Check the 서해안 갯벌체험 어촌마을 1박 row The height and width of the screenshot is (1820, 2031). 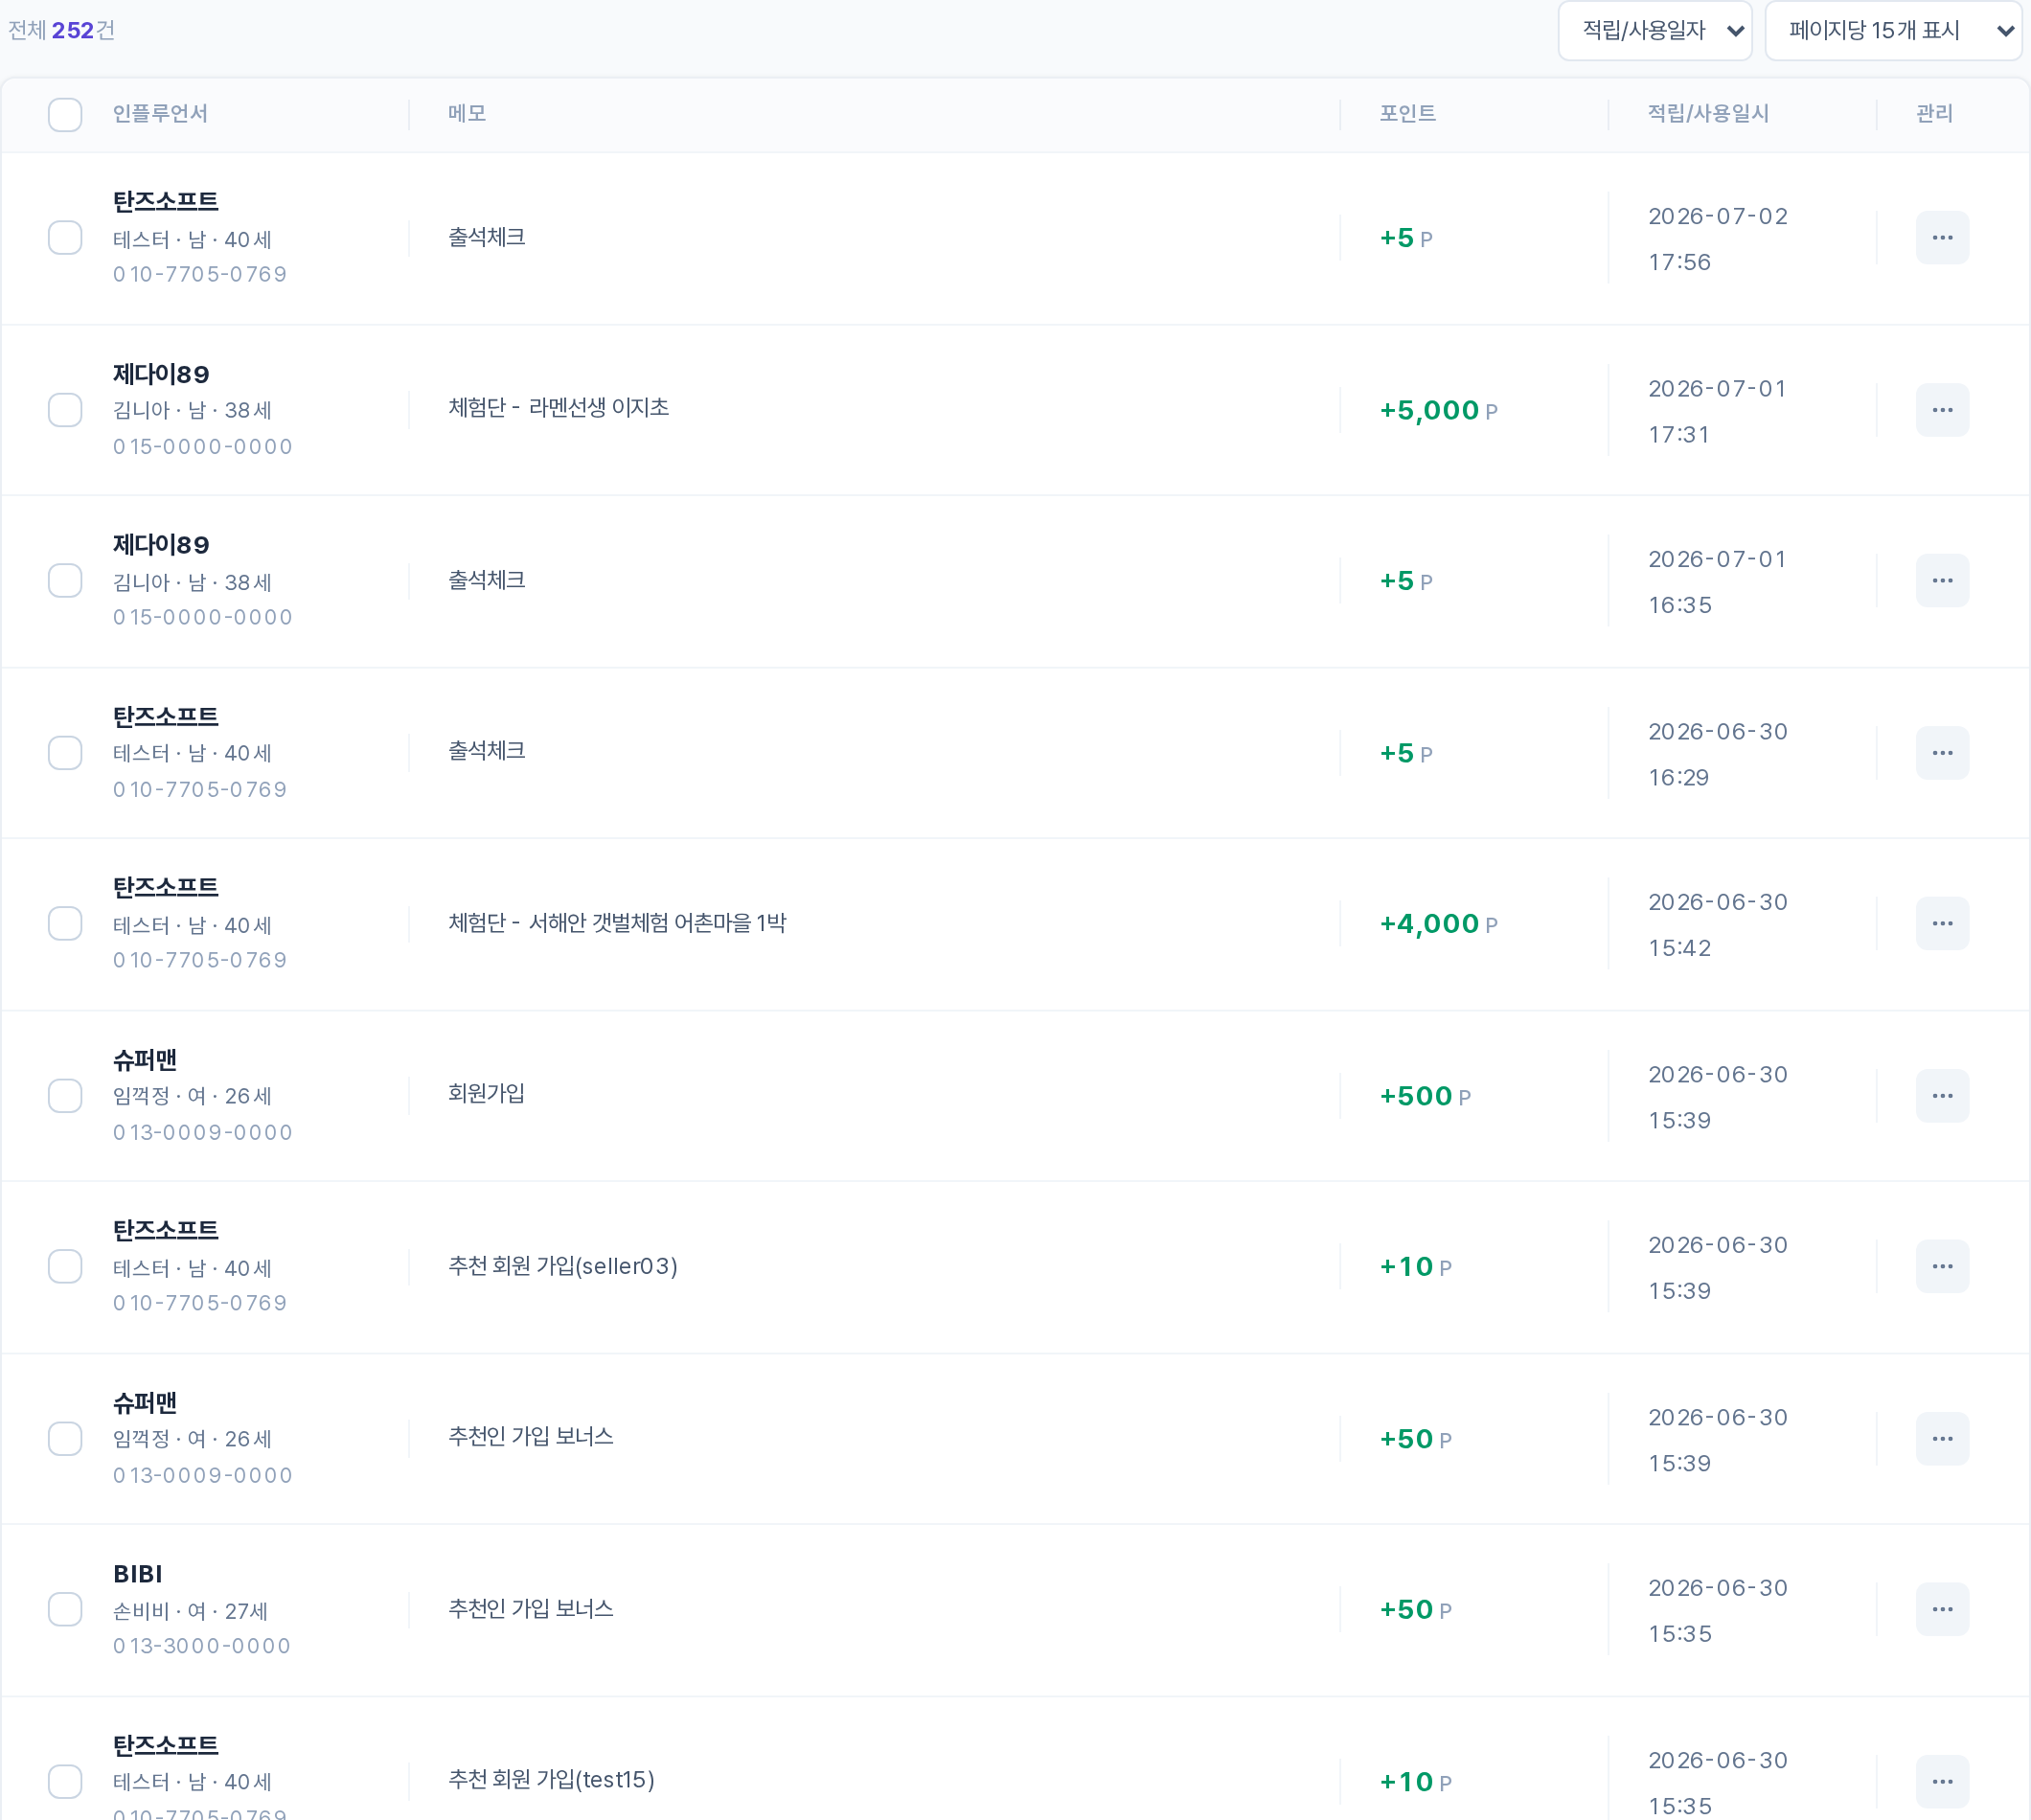tap(65, 924)
